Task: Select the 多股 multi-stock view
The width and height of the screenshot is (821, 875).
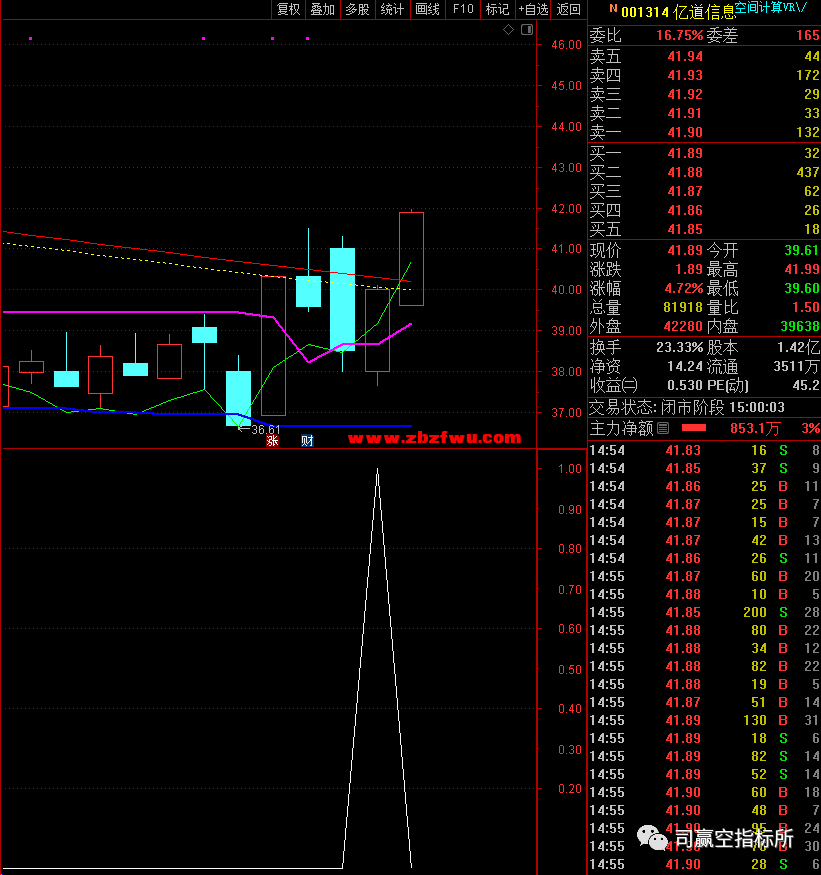Action: [x=357, y=9]
